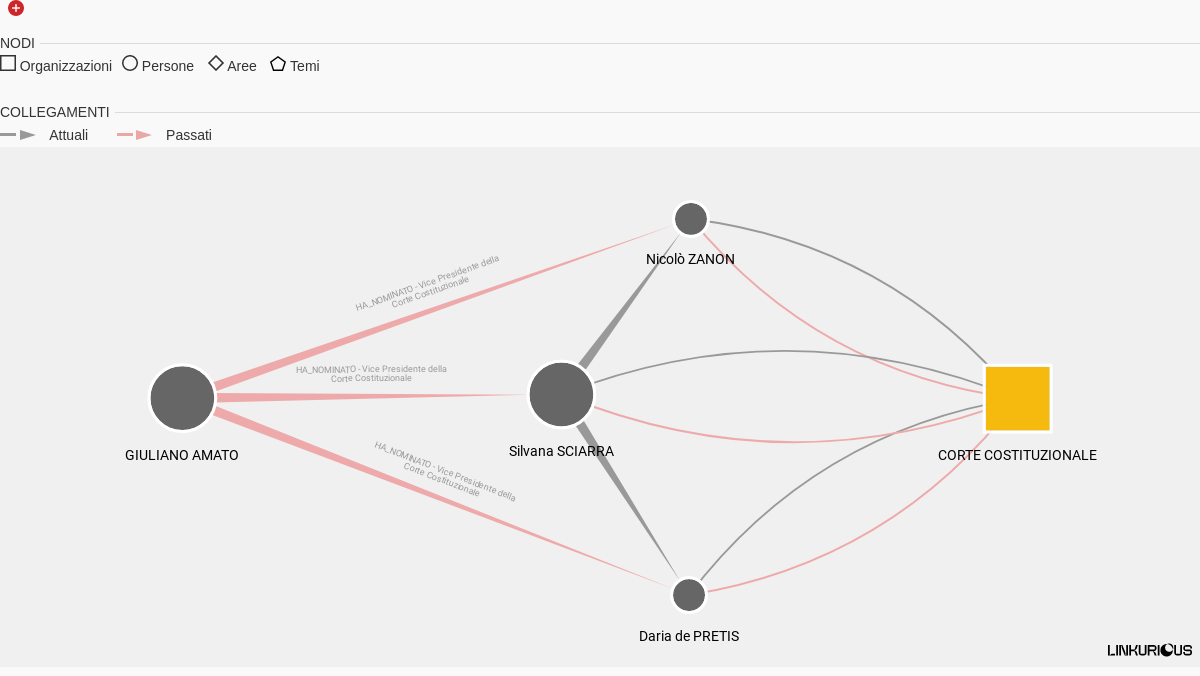Viewport: 1200px width, 676px height.
Task: Select the GIULIANO AMATO person node
Action: point(182,398)
